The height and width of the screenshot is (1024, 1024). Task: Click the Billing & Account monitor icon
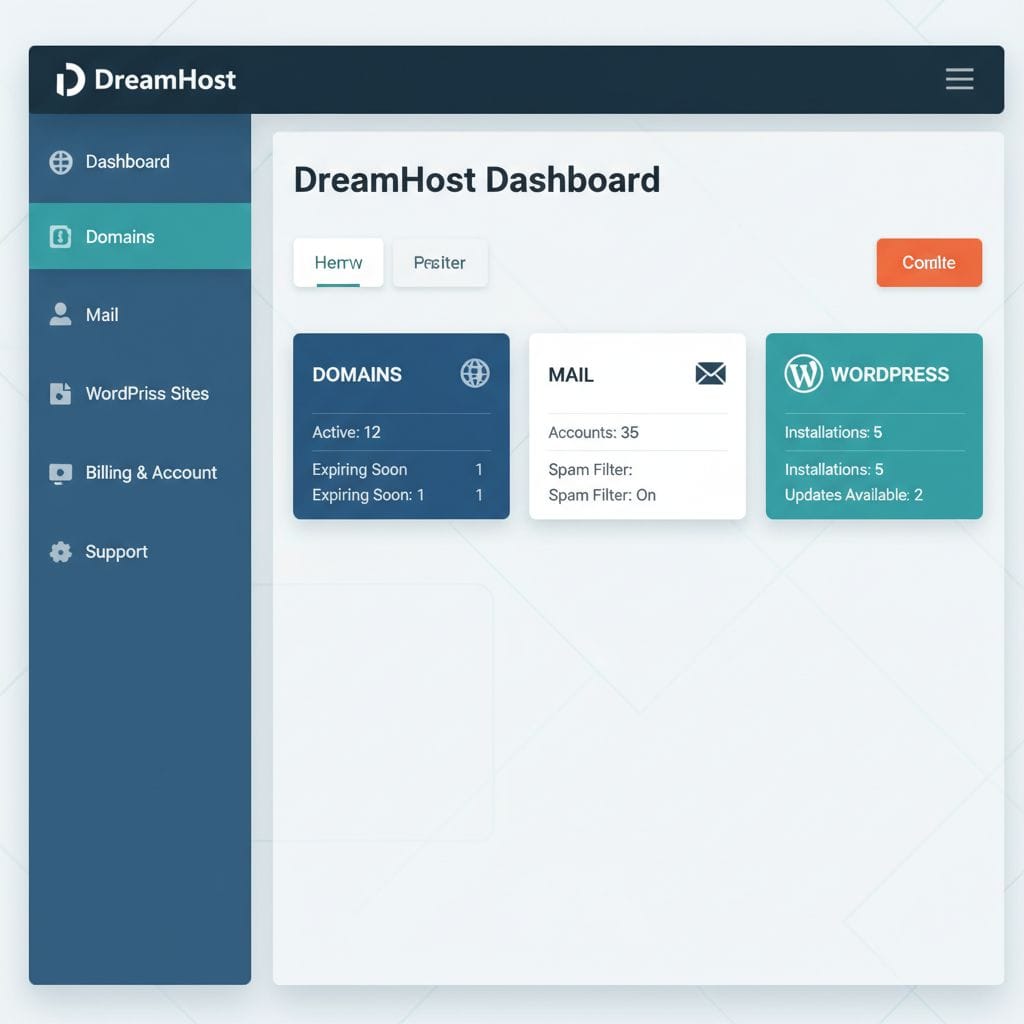(61, 473)
